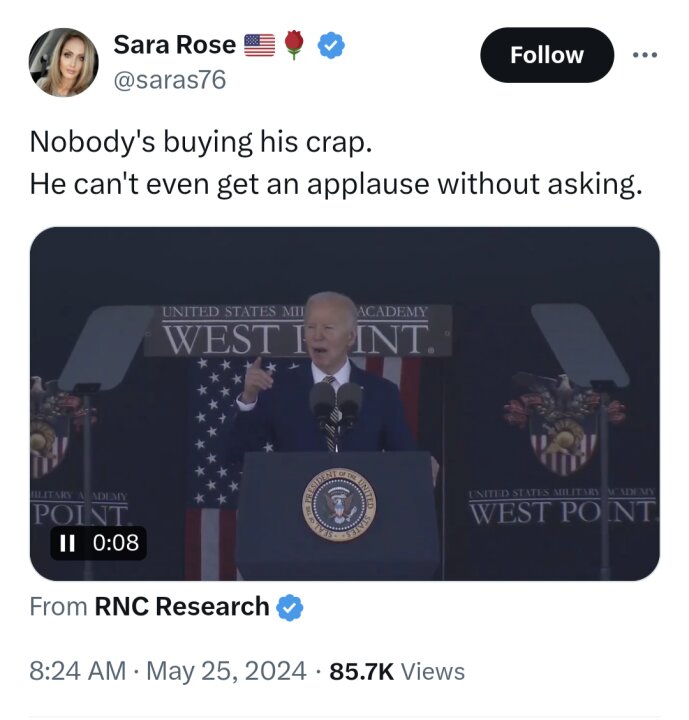The width and height of the screenshot is (689, 720).
Task: Click the RNC Research verified checkmark
Action: coord(290,607)
